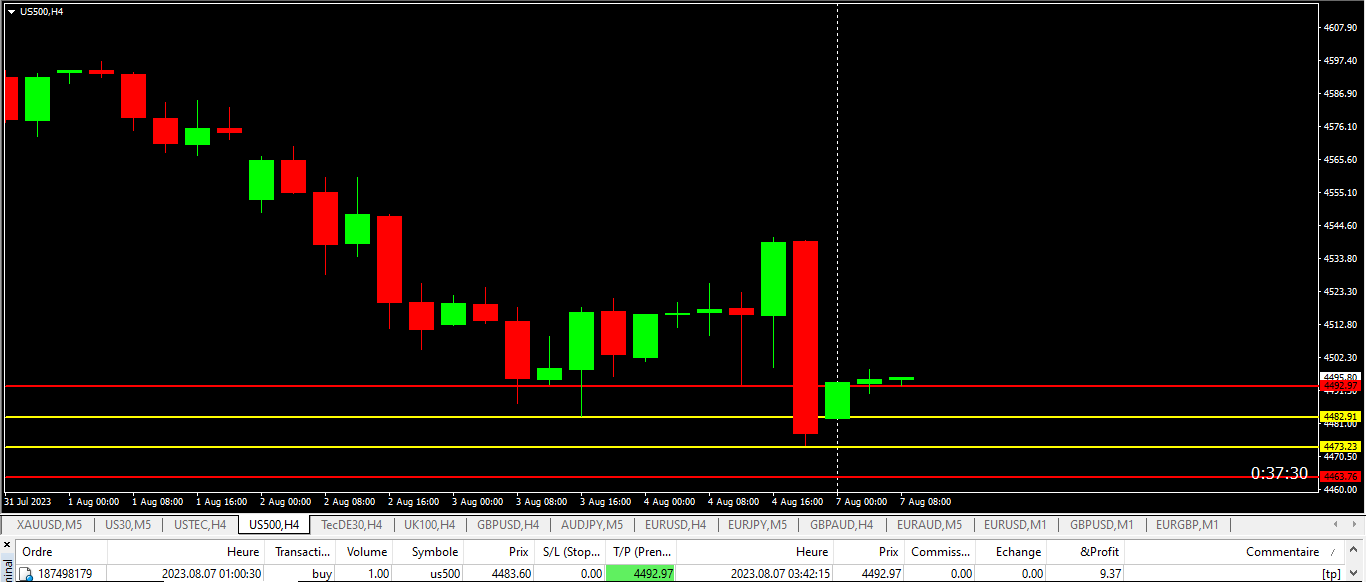Click the 4607.90 price scale label
The height and width of the screenshot is (582, 1366).
[x=1340, y=27]
